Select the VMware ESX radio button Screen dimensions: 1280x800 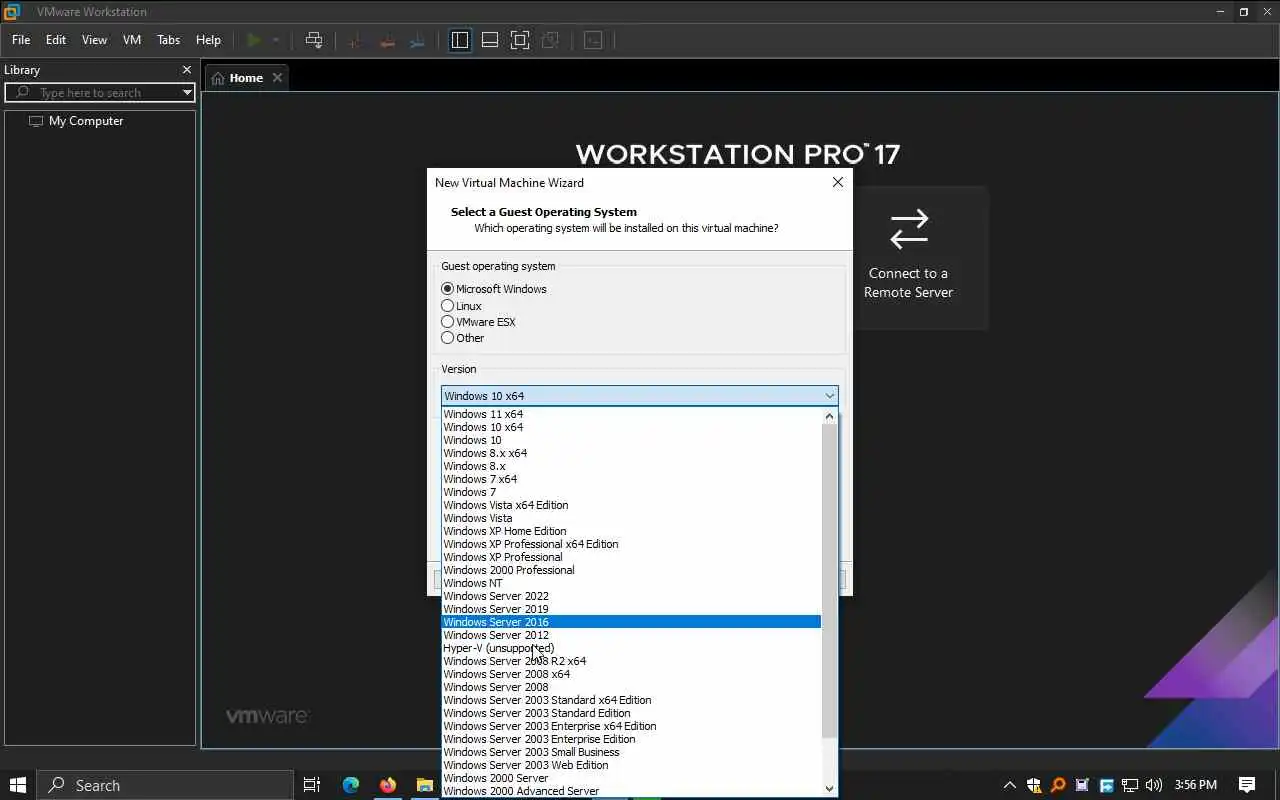[x=447, y=322]
